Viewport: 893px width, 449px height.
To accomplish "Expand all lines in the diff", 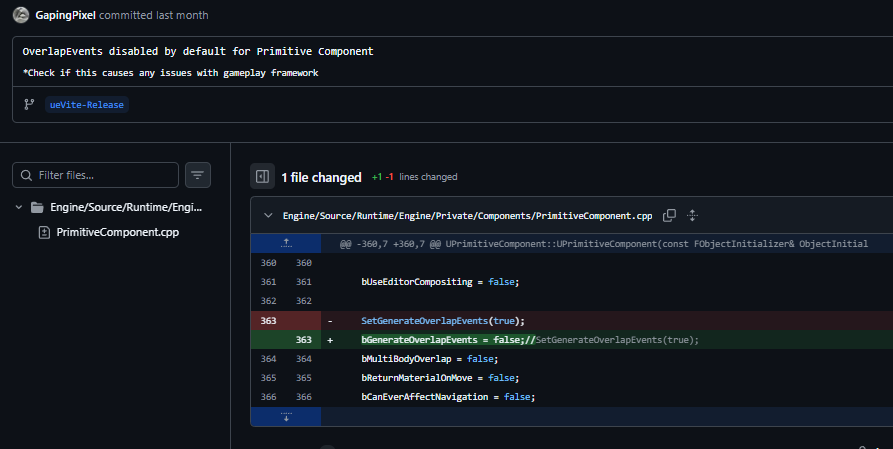I will pos(692,216).
